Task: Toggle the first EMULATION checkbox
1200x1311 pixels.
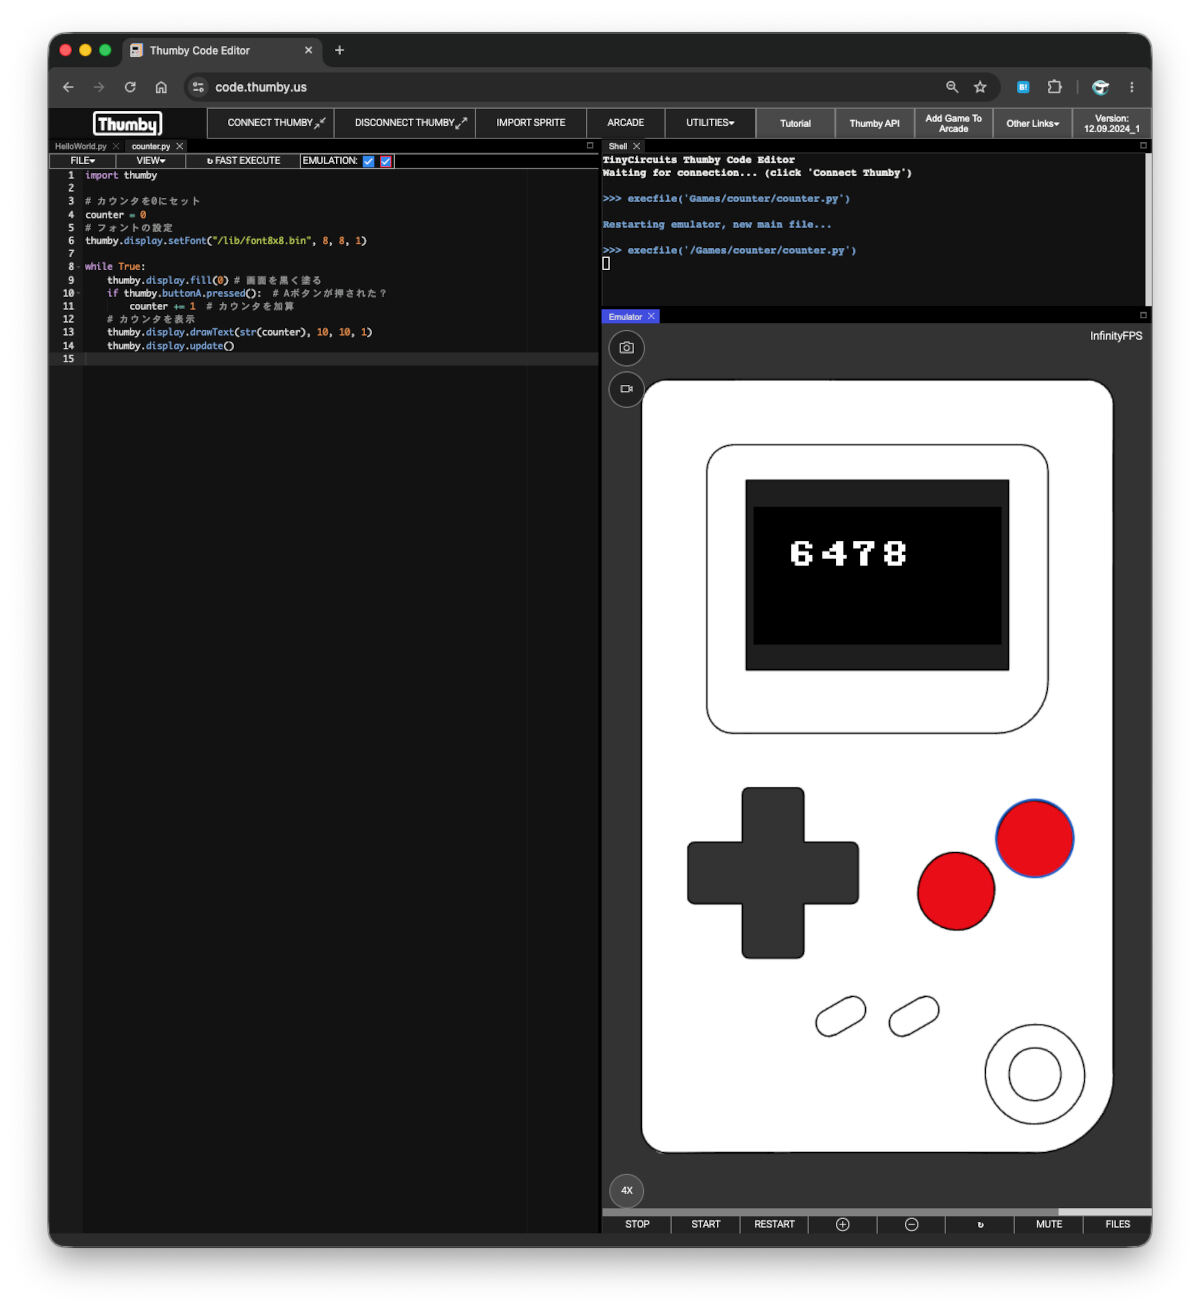Action: click(x=369, y=161)
